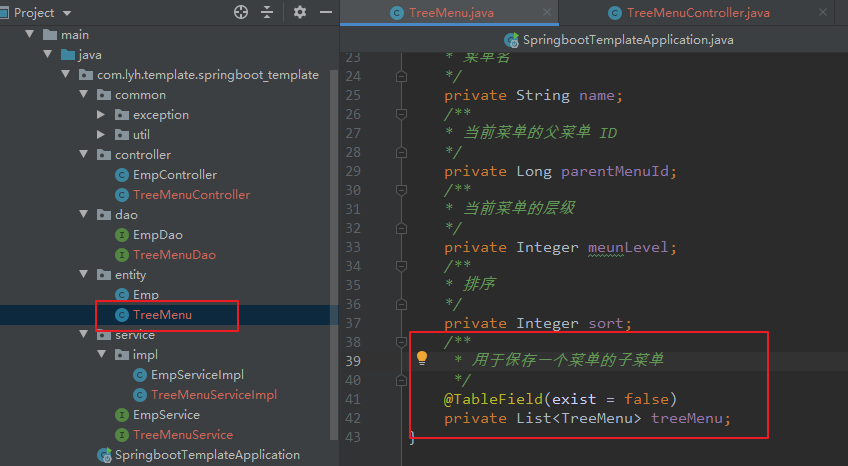This screenshot has height=466, width=848.
Task: Click the Collapse All icon in Project panel
Action: pos(267,12)
